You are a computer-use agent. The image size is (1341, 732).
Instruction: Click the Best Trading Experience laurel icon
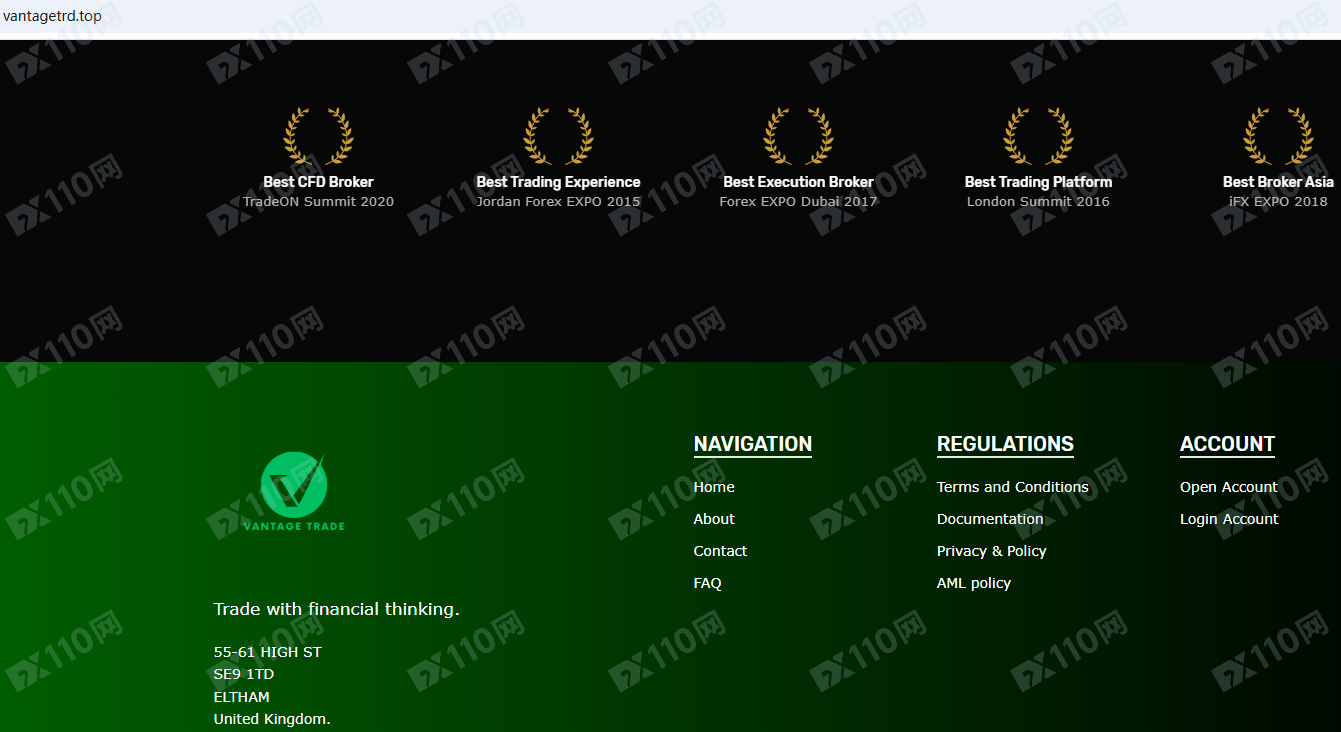558,136
